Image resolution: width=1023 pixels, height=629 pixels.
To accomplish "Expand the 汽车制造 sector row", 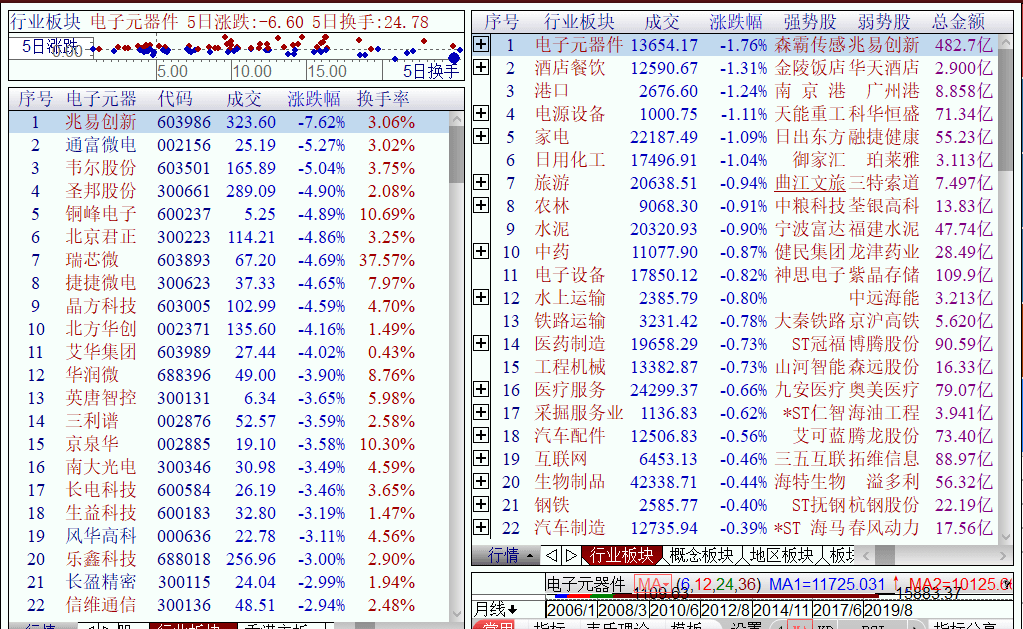I will (x=481, y=527).
